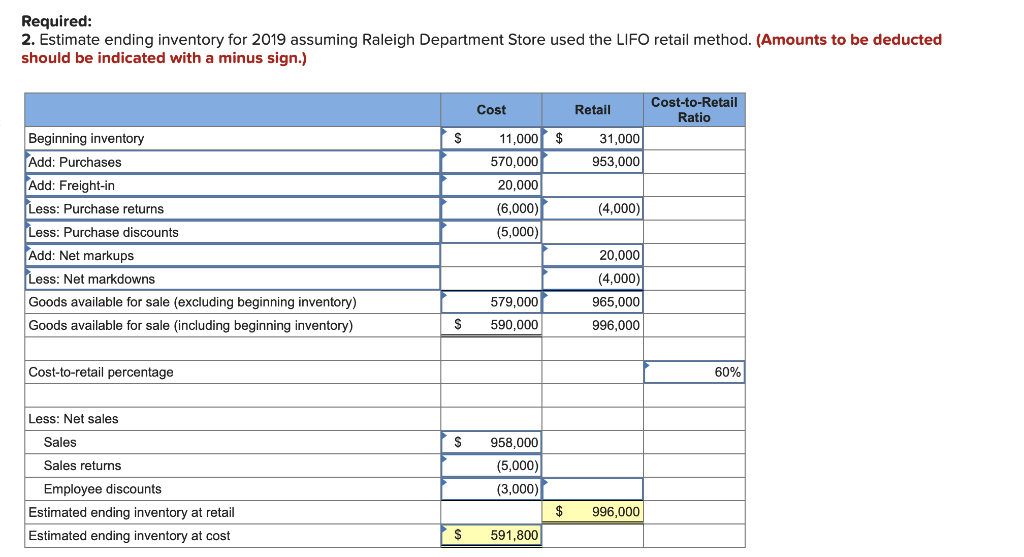The image size is (1024, 557).
Task: Select the Cost column header
Action: click(x=491, y=110)
